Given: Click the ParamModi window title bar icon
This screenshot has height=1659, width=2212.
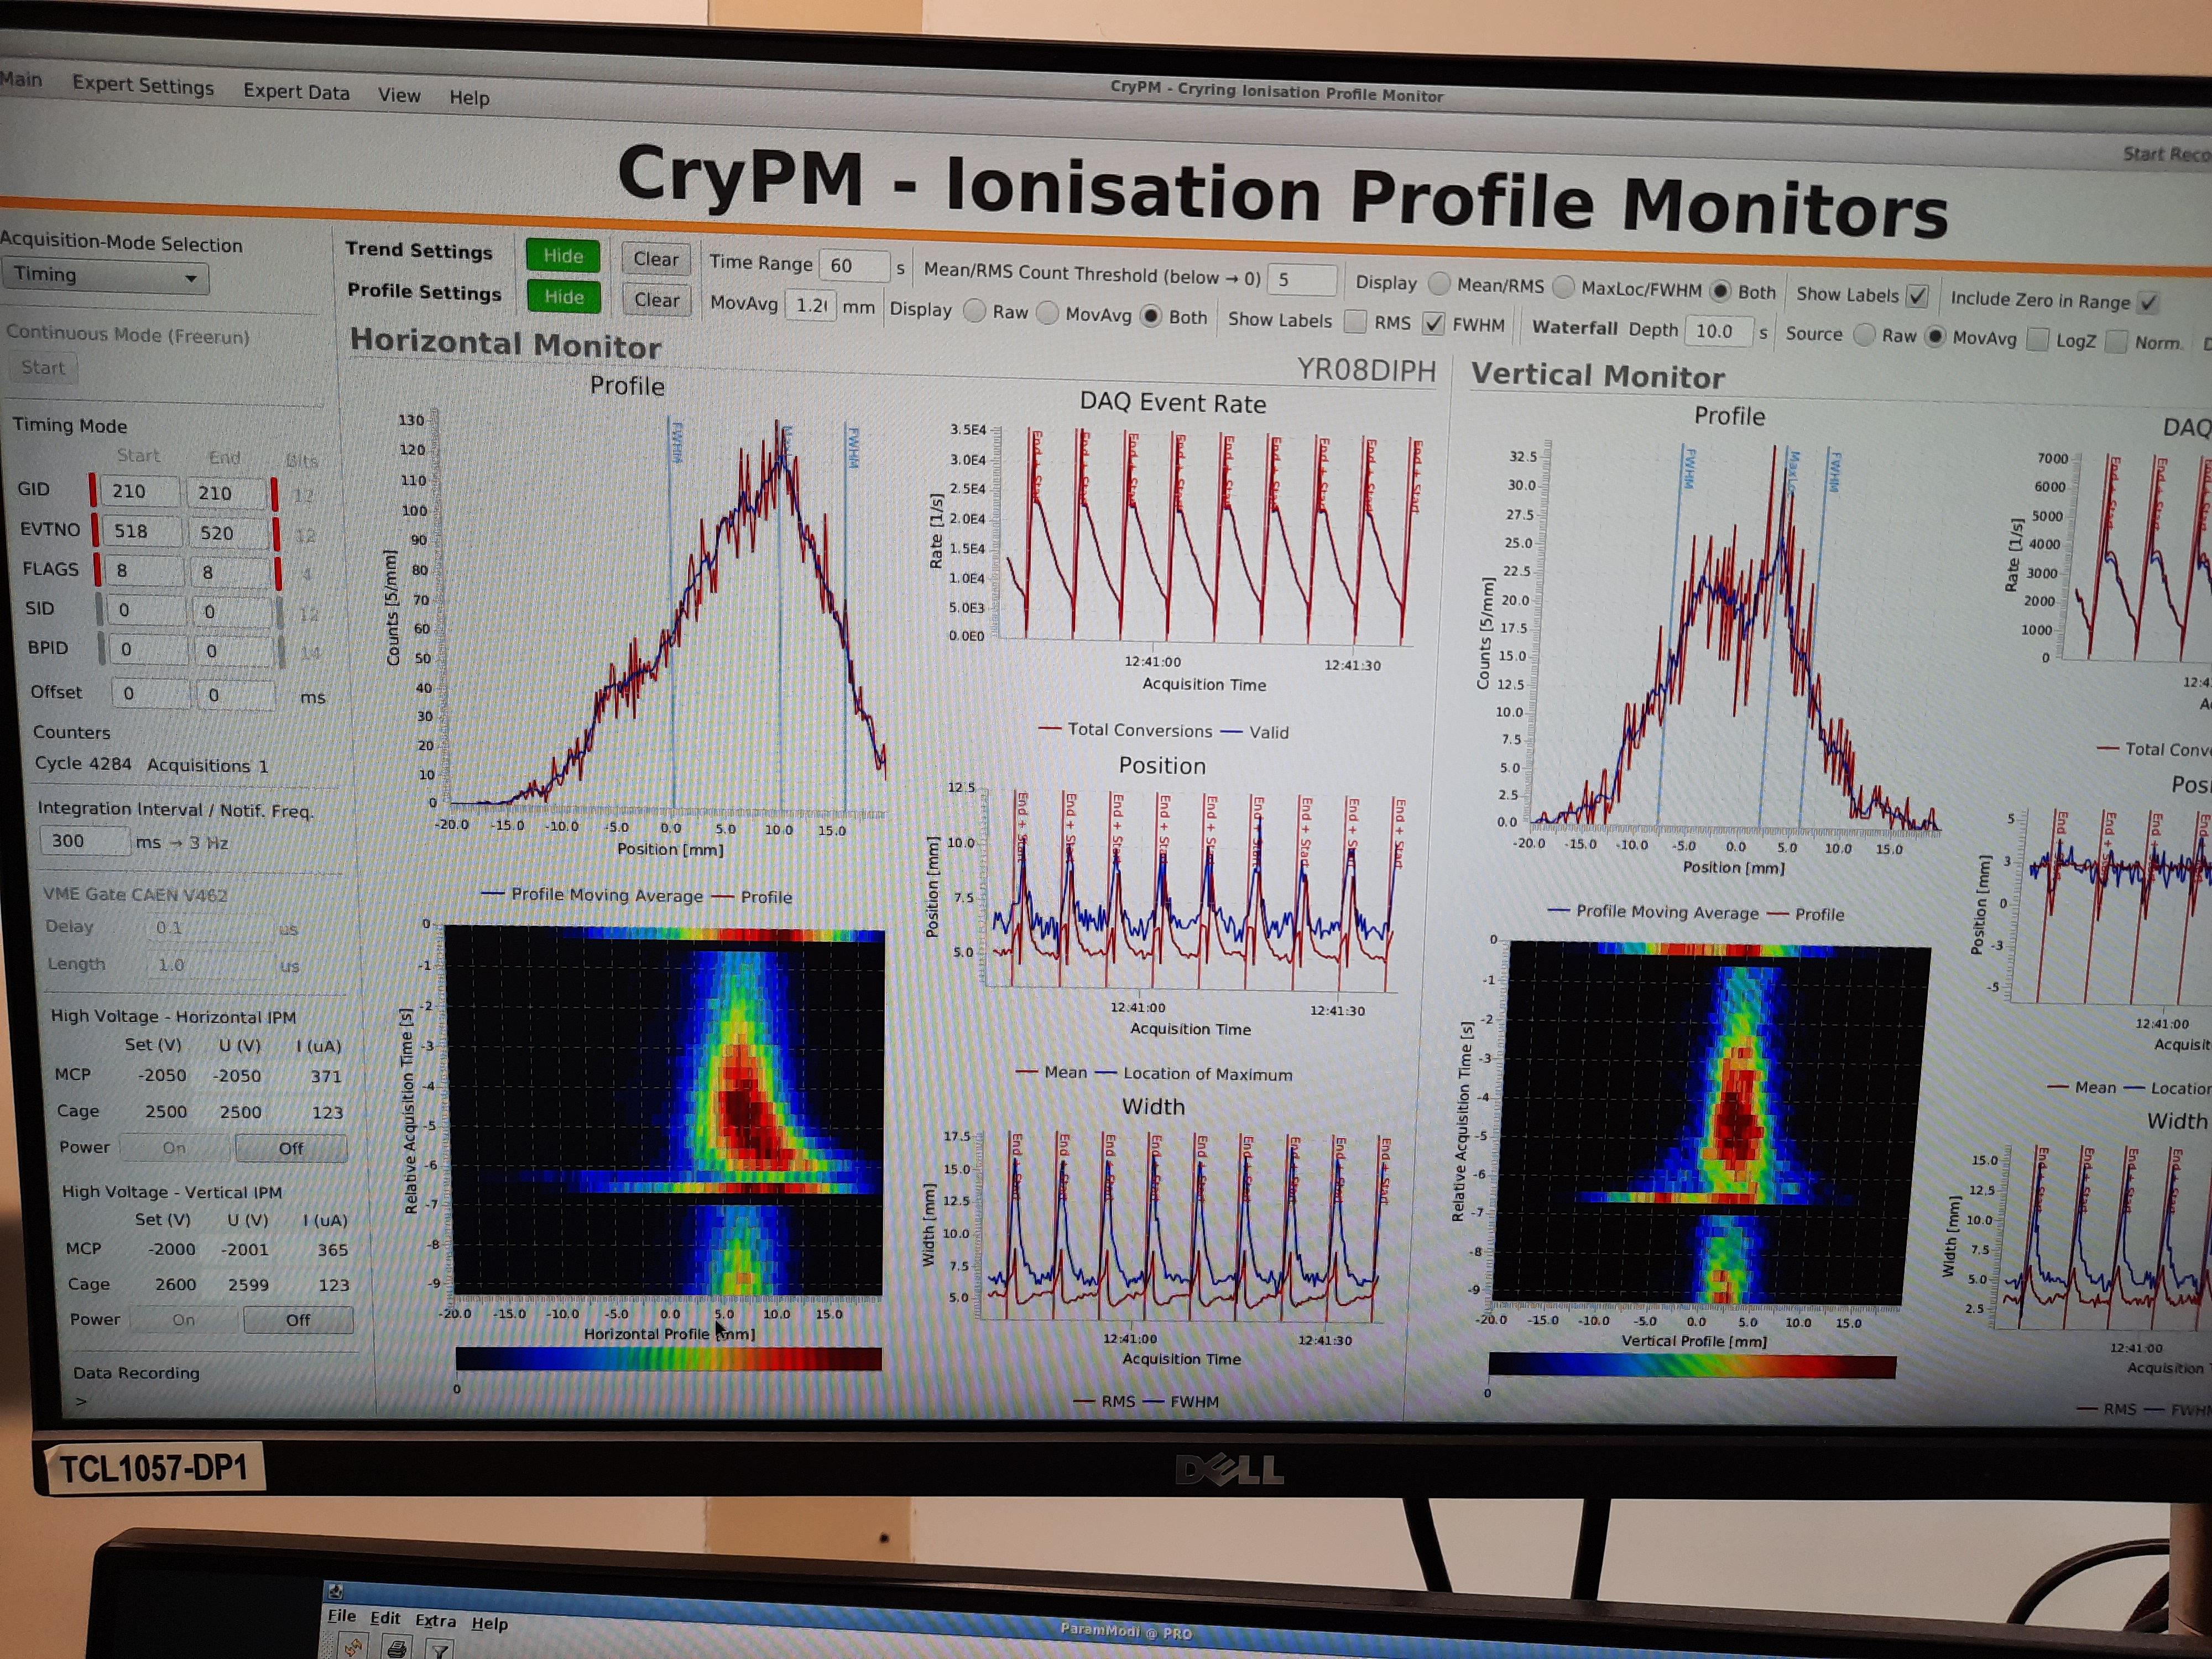Looking at the screenshot, I should [336, 1591].
